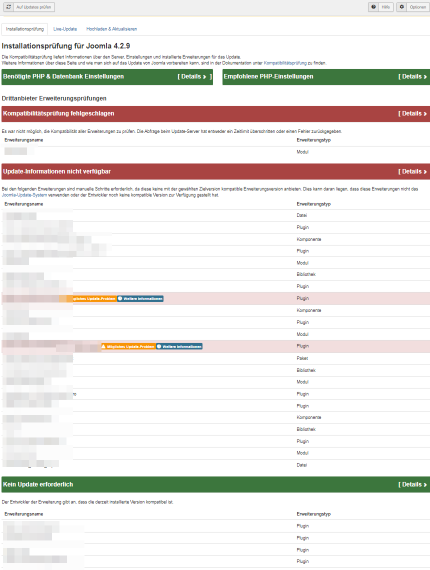Screen dimensions: 430x570
Task: Open the Optionen gear button
Action: 413,7
